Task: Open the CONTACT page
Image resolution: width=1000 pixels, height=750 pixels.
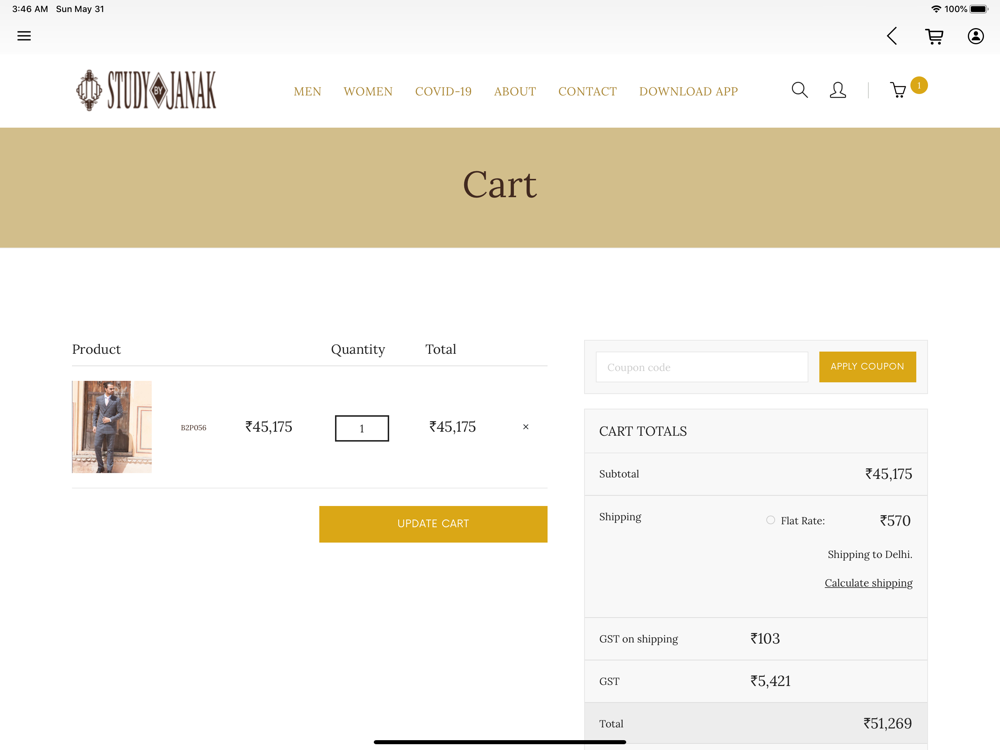Action: tap(587, 91)
